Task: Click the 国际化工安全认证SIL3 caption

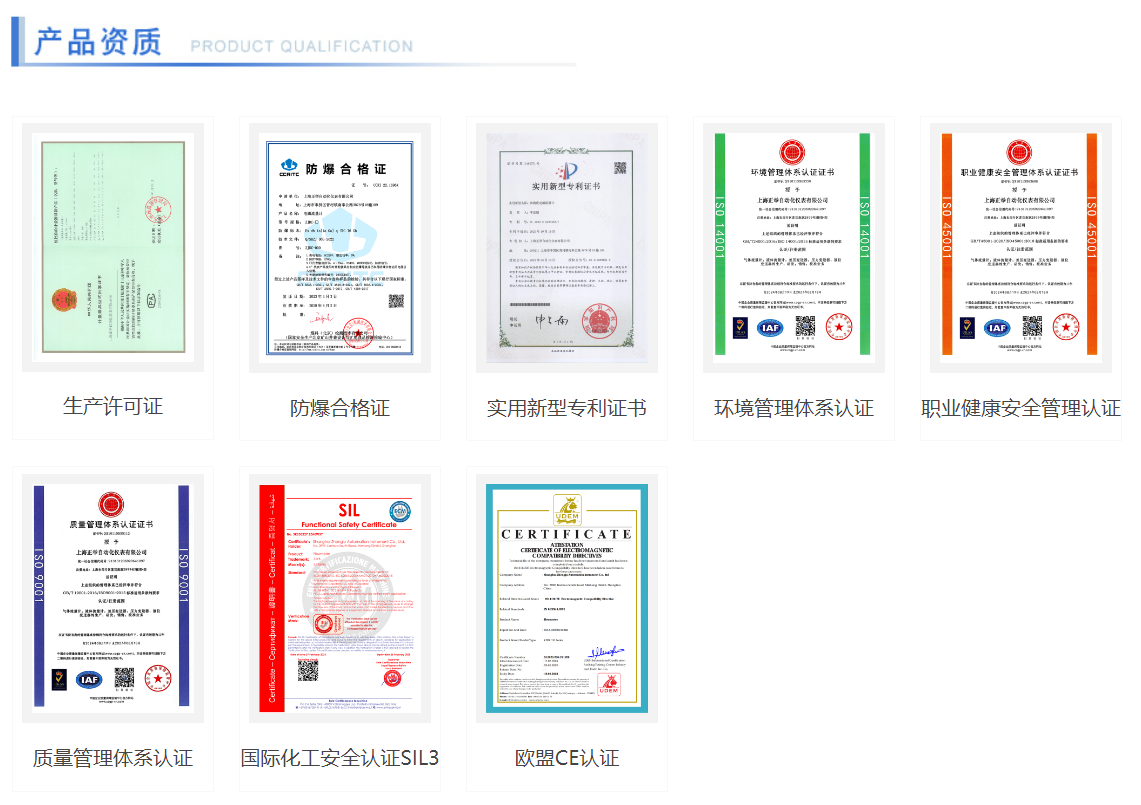Action: 340,758
